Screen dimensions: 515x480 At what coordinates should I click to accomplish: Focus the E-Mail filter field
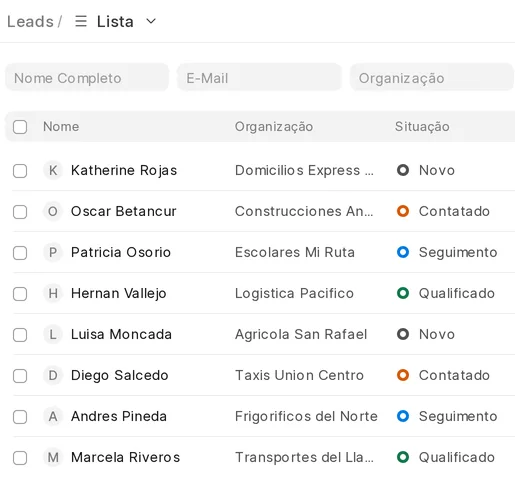(x=259, y=78)
